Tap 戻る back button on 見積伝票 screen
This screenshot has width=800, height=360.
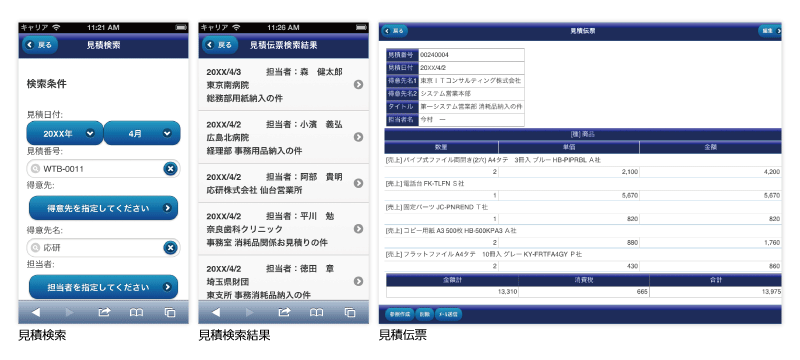(395, 31)
